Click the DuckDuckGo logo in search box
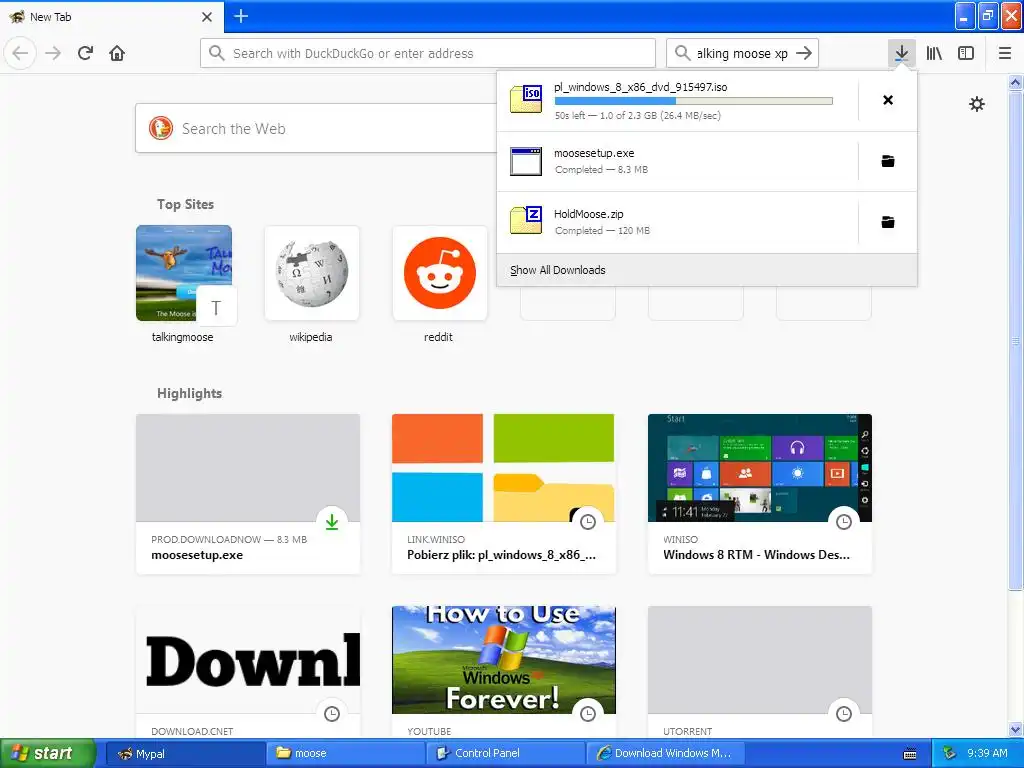The height and width of the screenshot is (768, 1024). pyautogui.click(x=161, y=128)
